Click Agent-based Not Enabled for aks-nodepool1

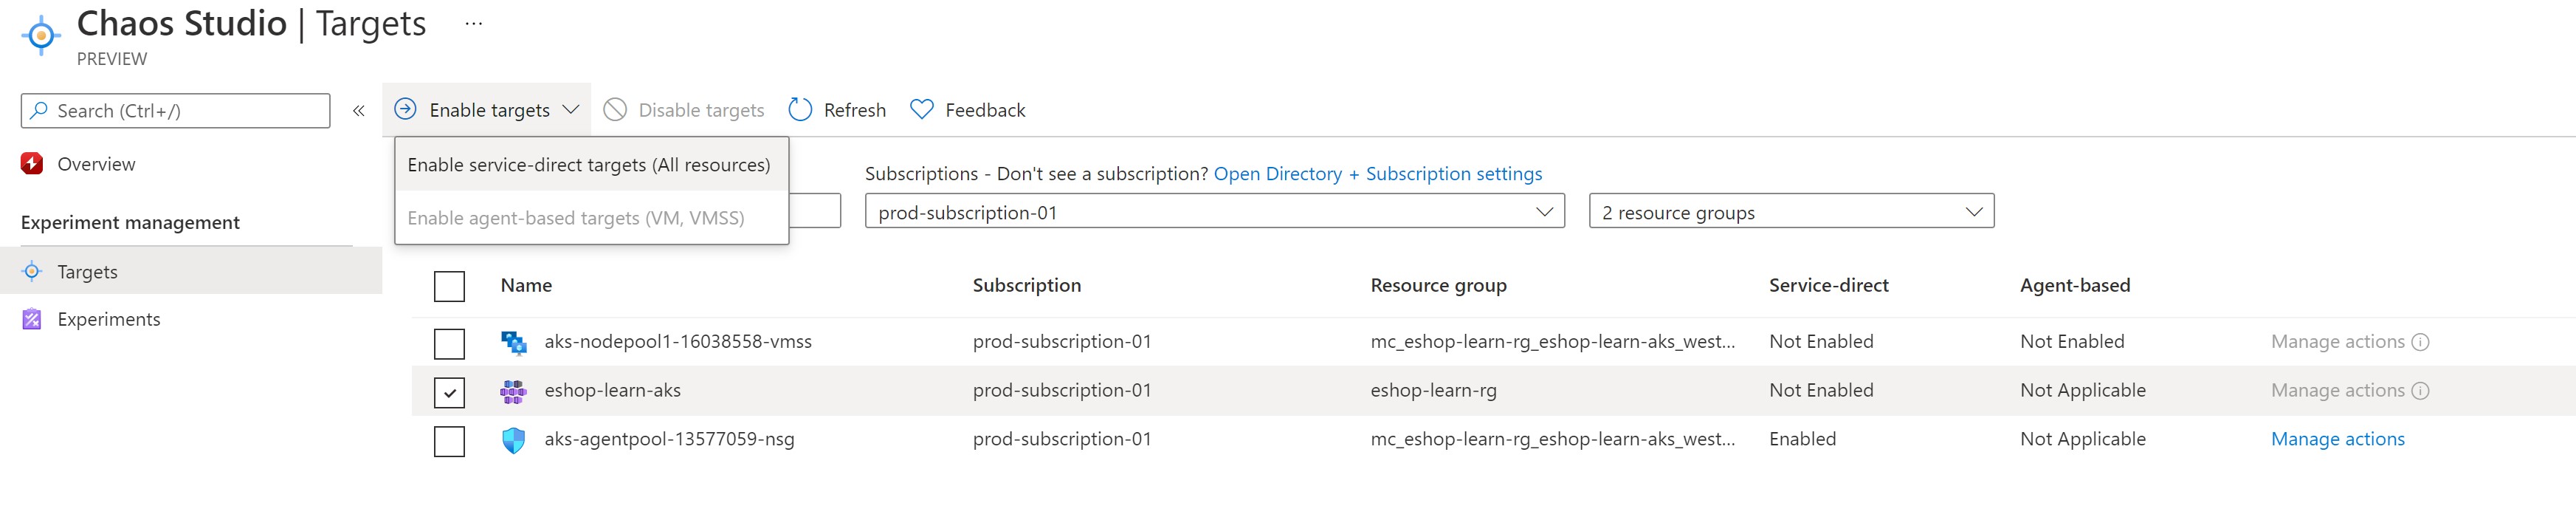pyautogui.click(x=2072, y=341)
